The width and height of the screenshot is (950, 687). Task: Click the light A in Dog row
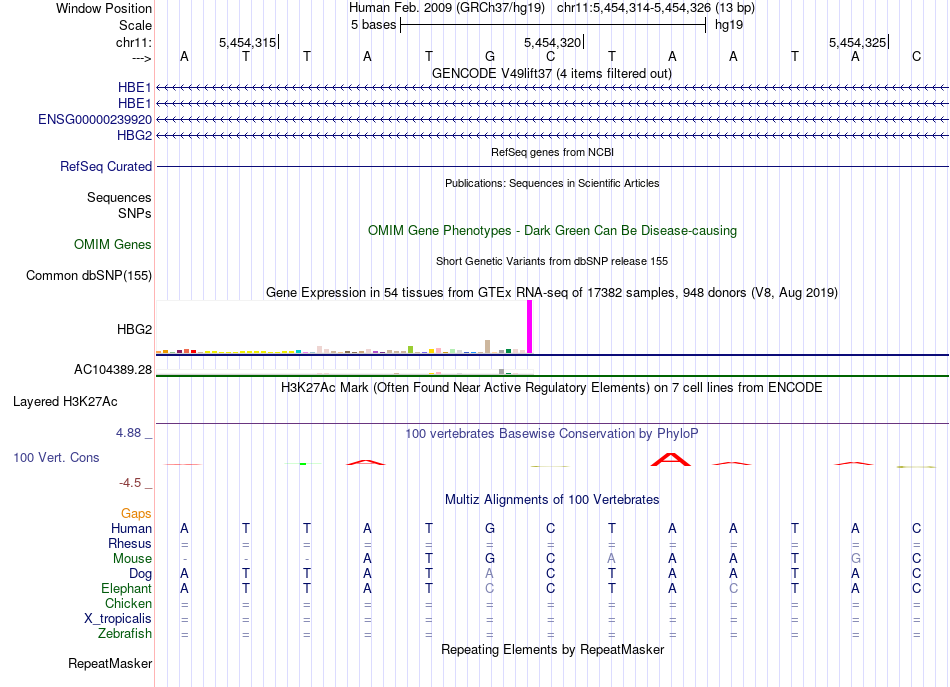click(x=490, y=574)
